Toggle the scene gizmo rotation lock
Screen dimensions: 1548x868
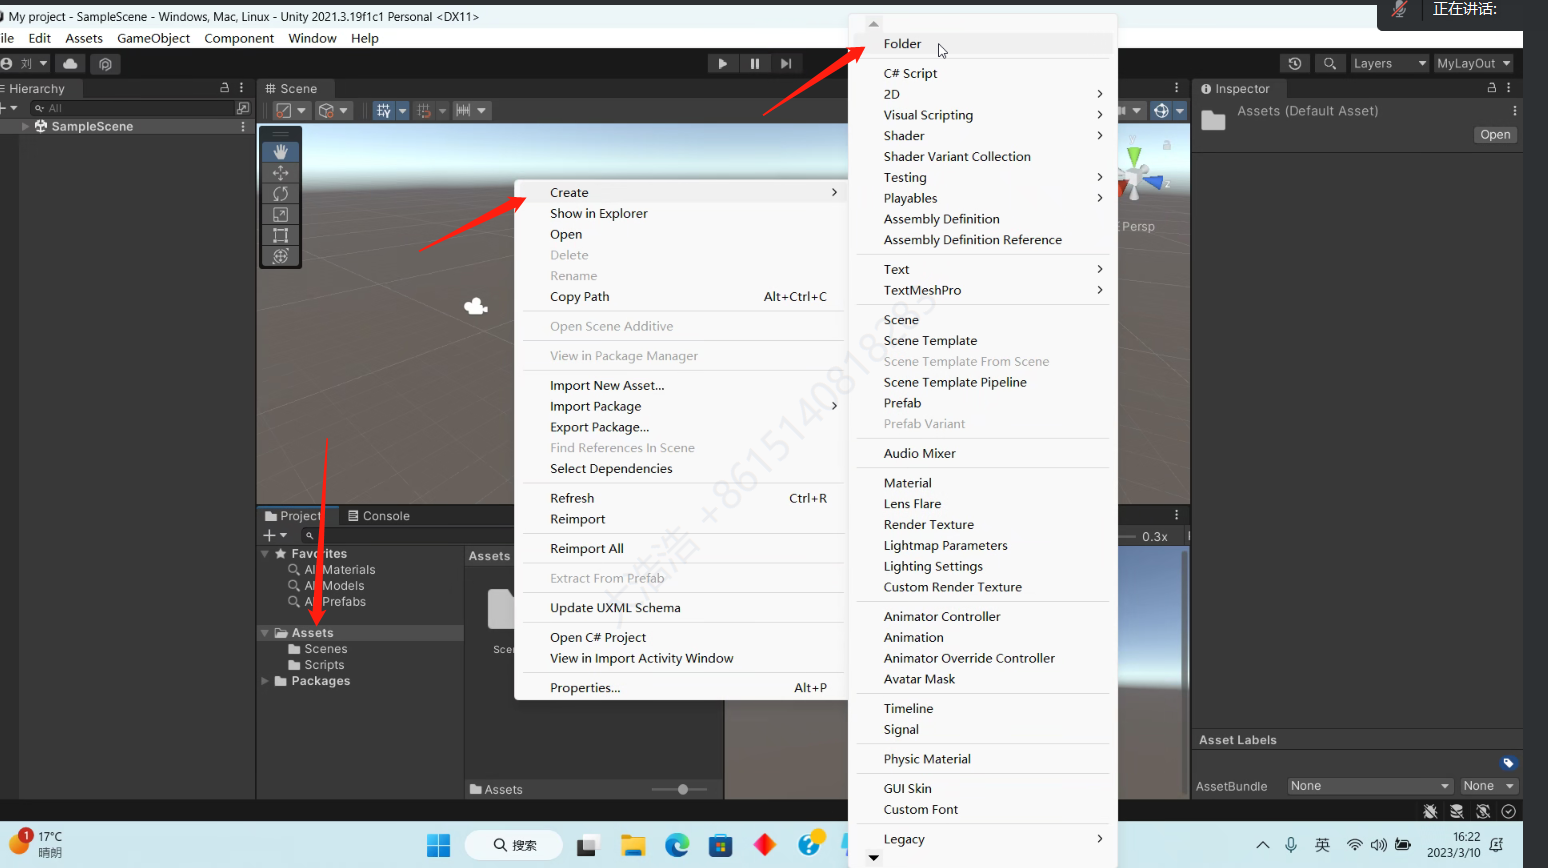point(1166,146)
